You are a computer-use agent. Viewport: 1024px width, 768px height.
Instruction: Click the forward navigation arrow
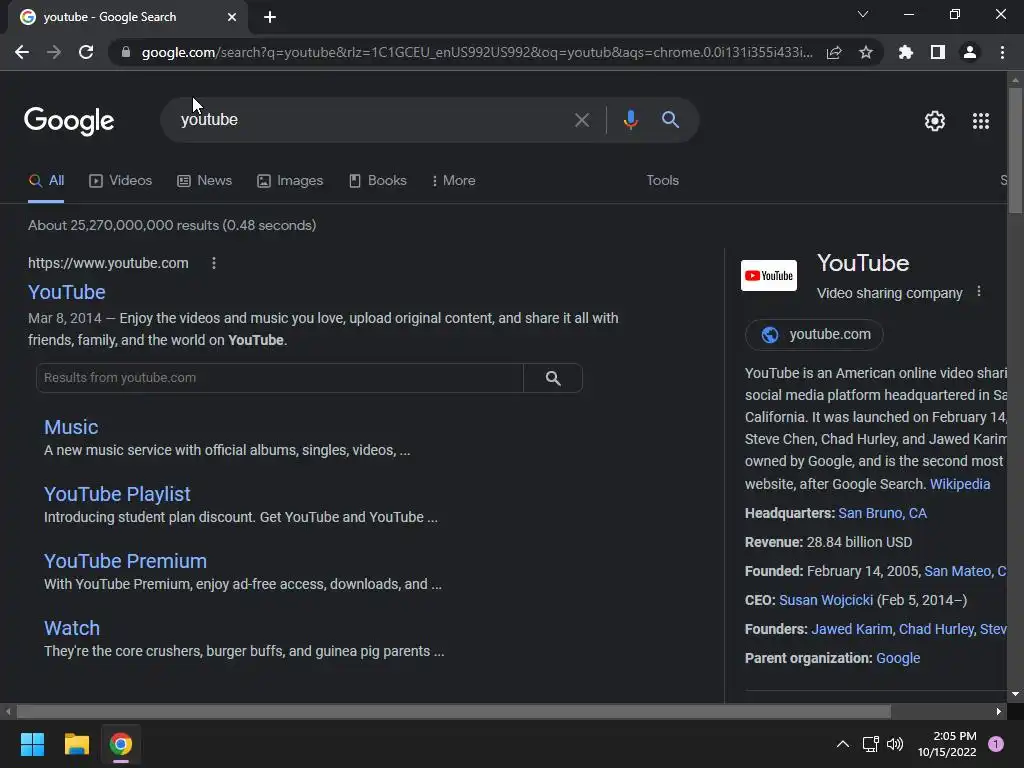[x=54, y=52]
